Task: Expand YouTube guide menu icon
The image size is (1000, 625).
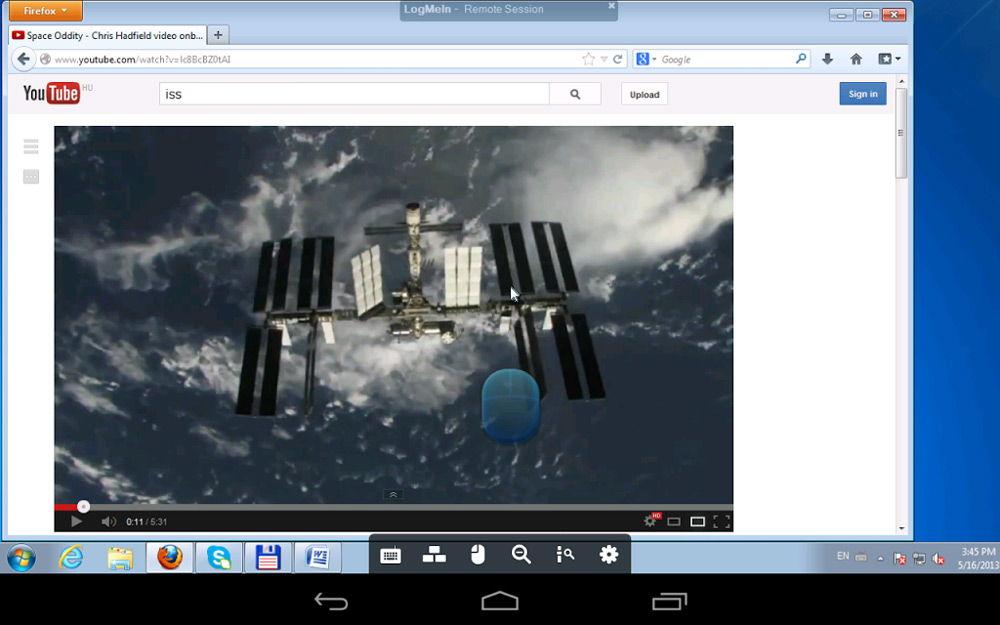Action: [31, 147]
